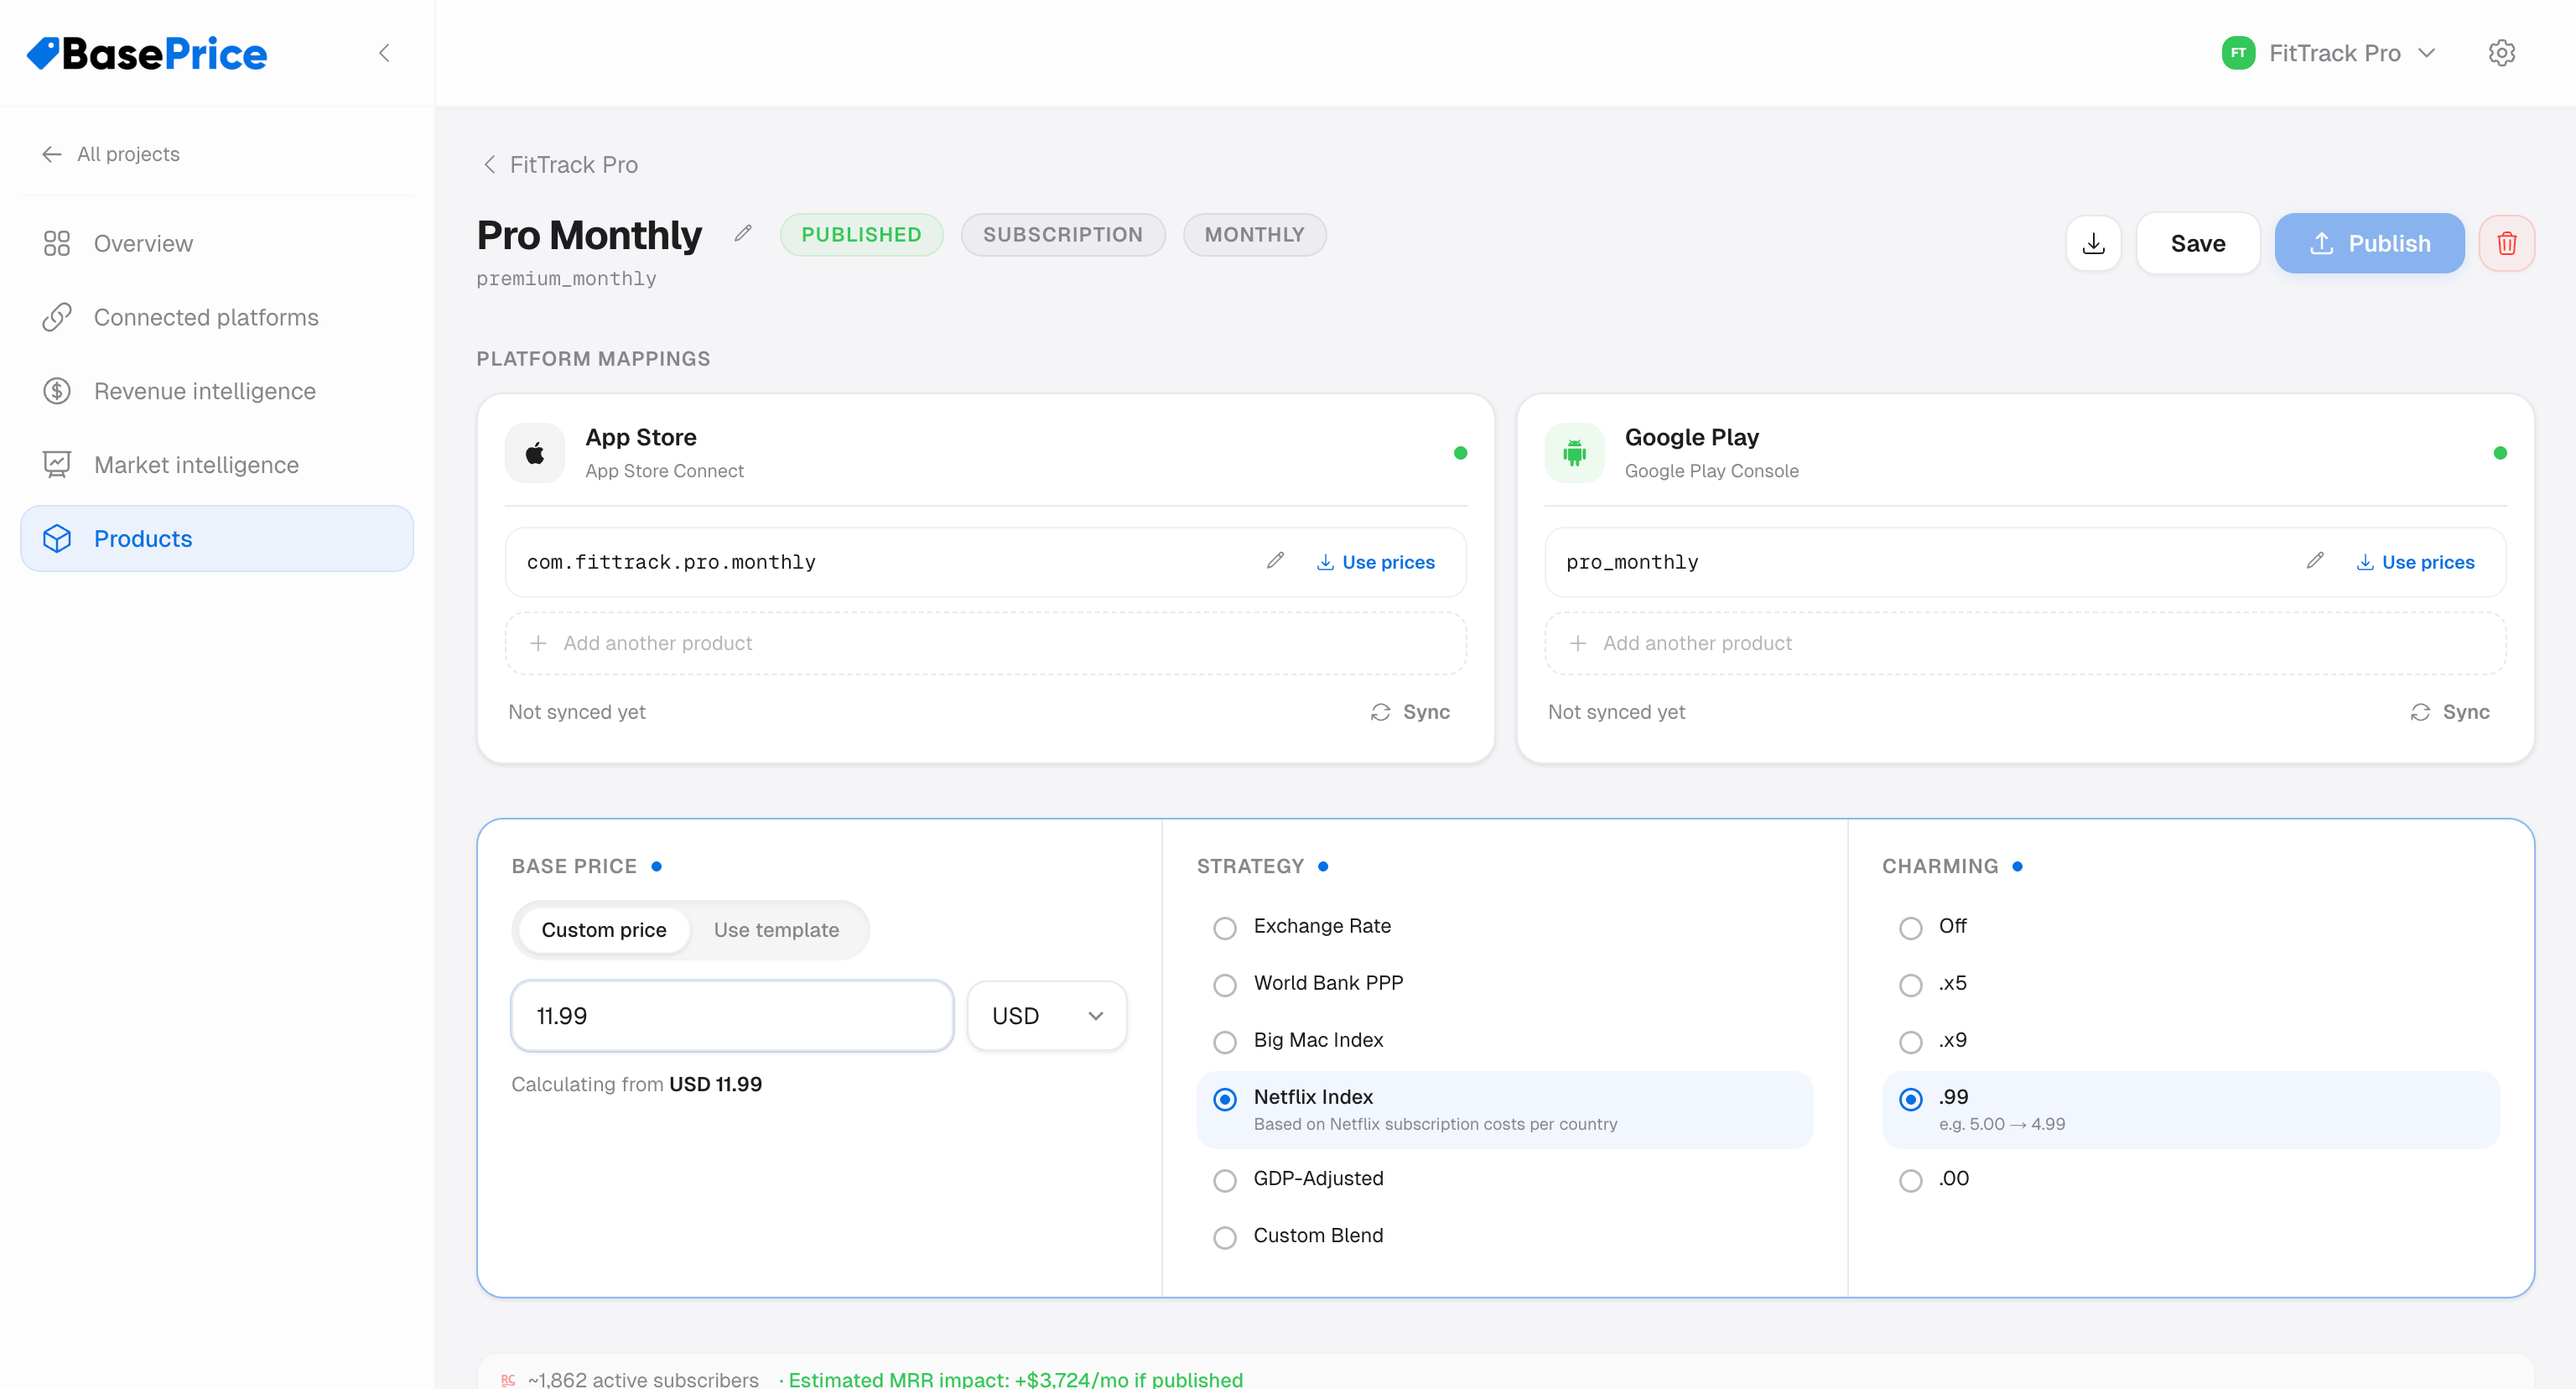Add another product under Google Play
The image size is (2576, 1389).
(x=2025, y=643)
